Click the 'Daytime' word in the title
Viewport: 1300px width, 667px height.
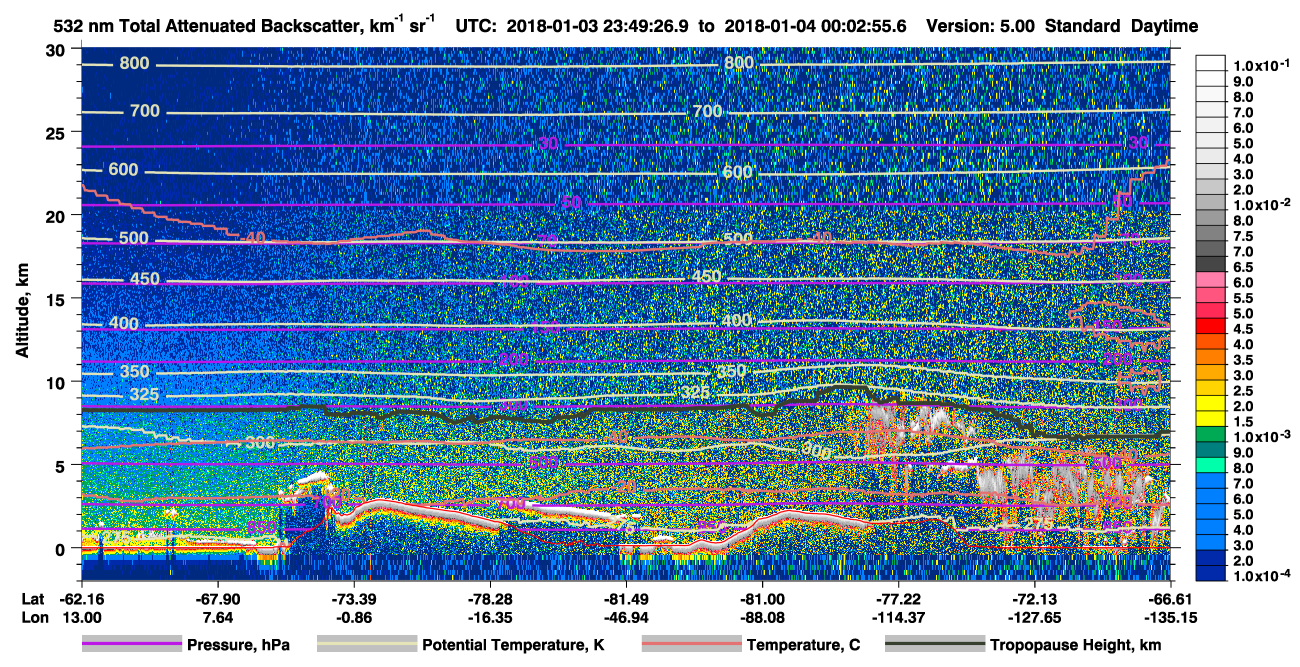tap(1164, 27)
